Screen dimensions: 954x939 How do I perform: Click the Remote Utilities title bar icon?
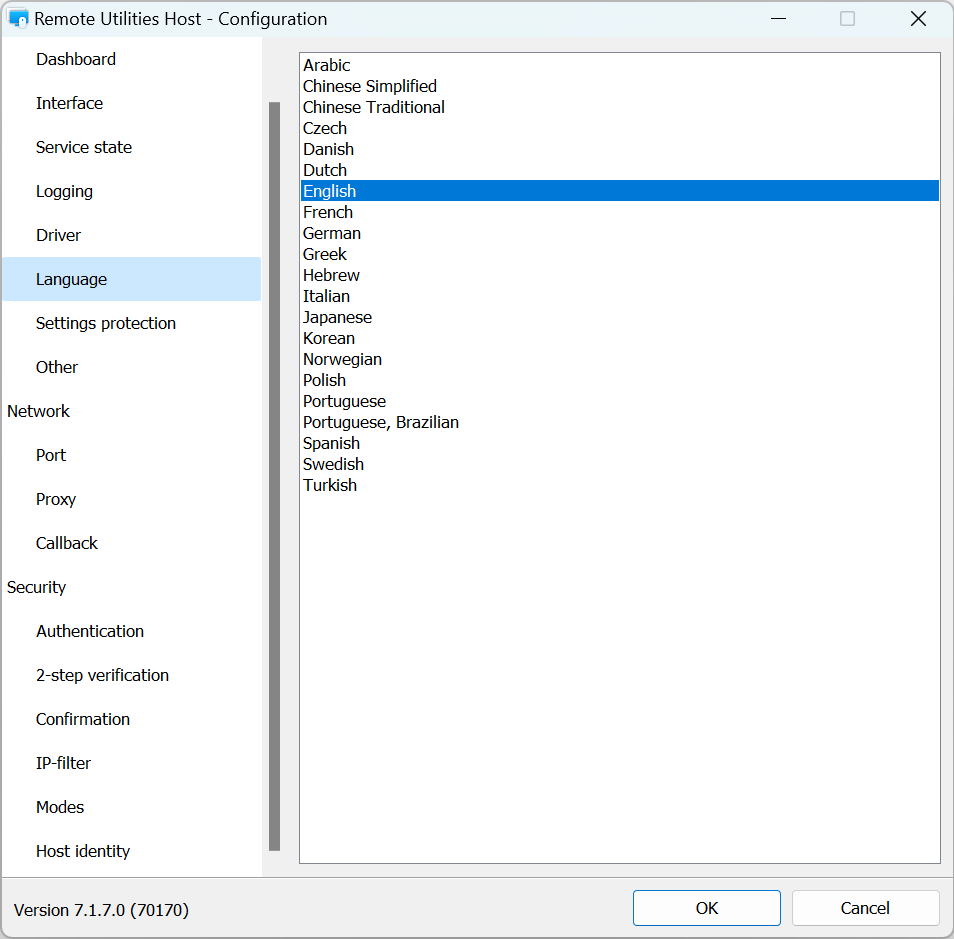(18, 18)
